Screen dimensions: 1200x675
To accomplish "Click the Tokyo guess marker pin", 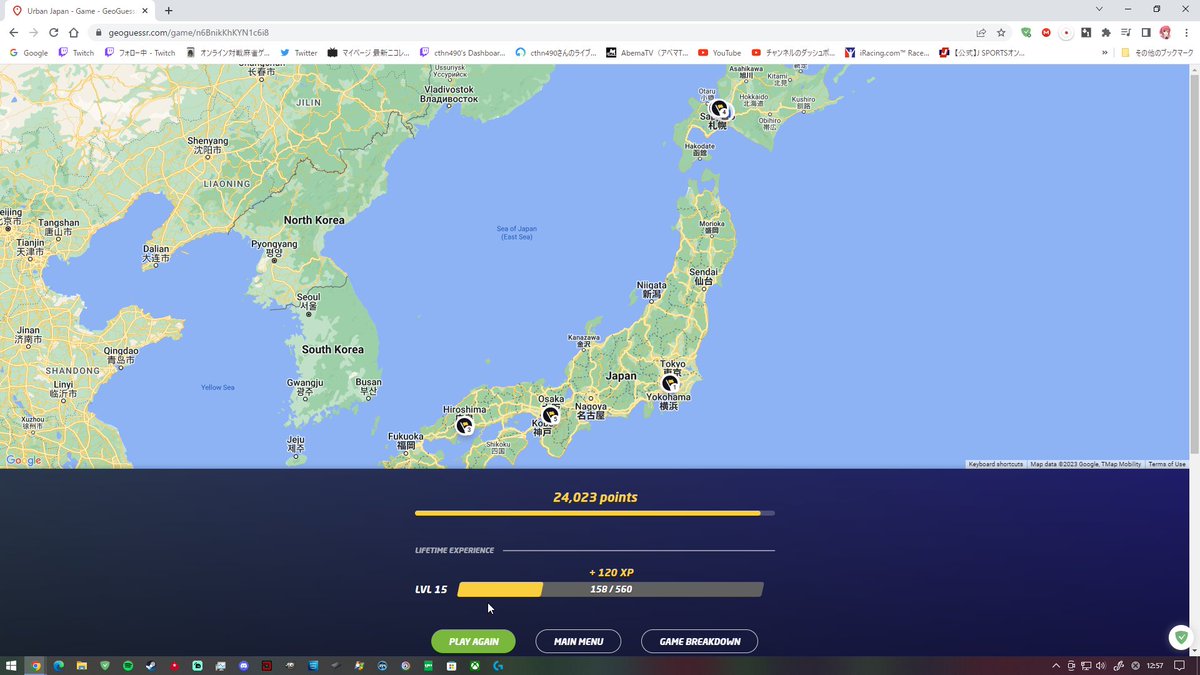I will coord(670,383).
